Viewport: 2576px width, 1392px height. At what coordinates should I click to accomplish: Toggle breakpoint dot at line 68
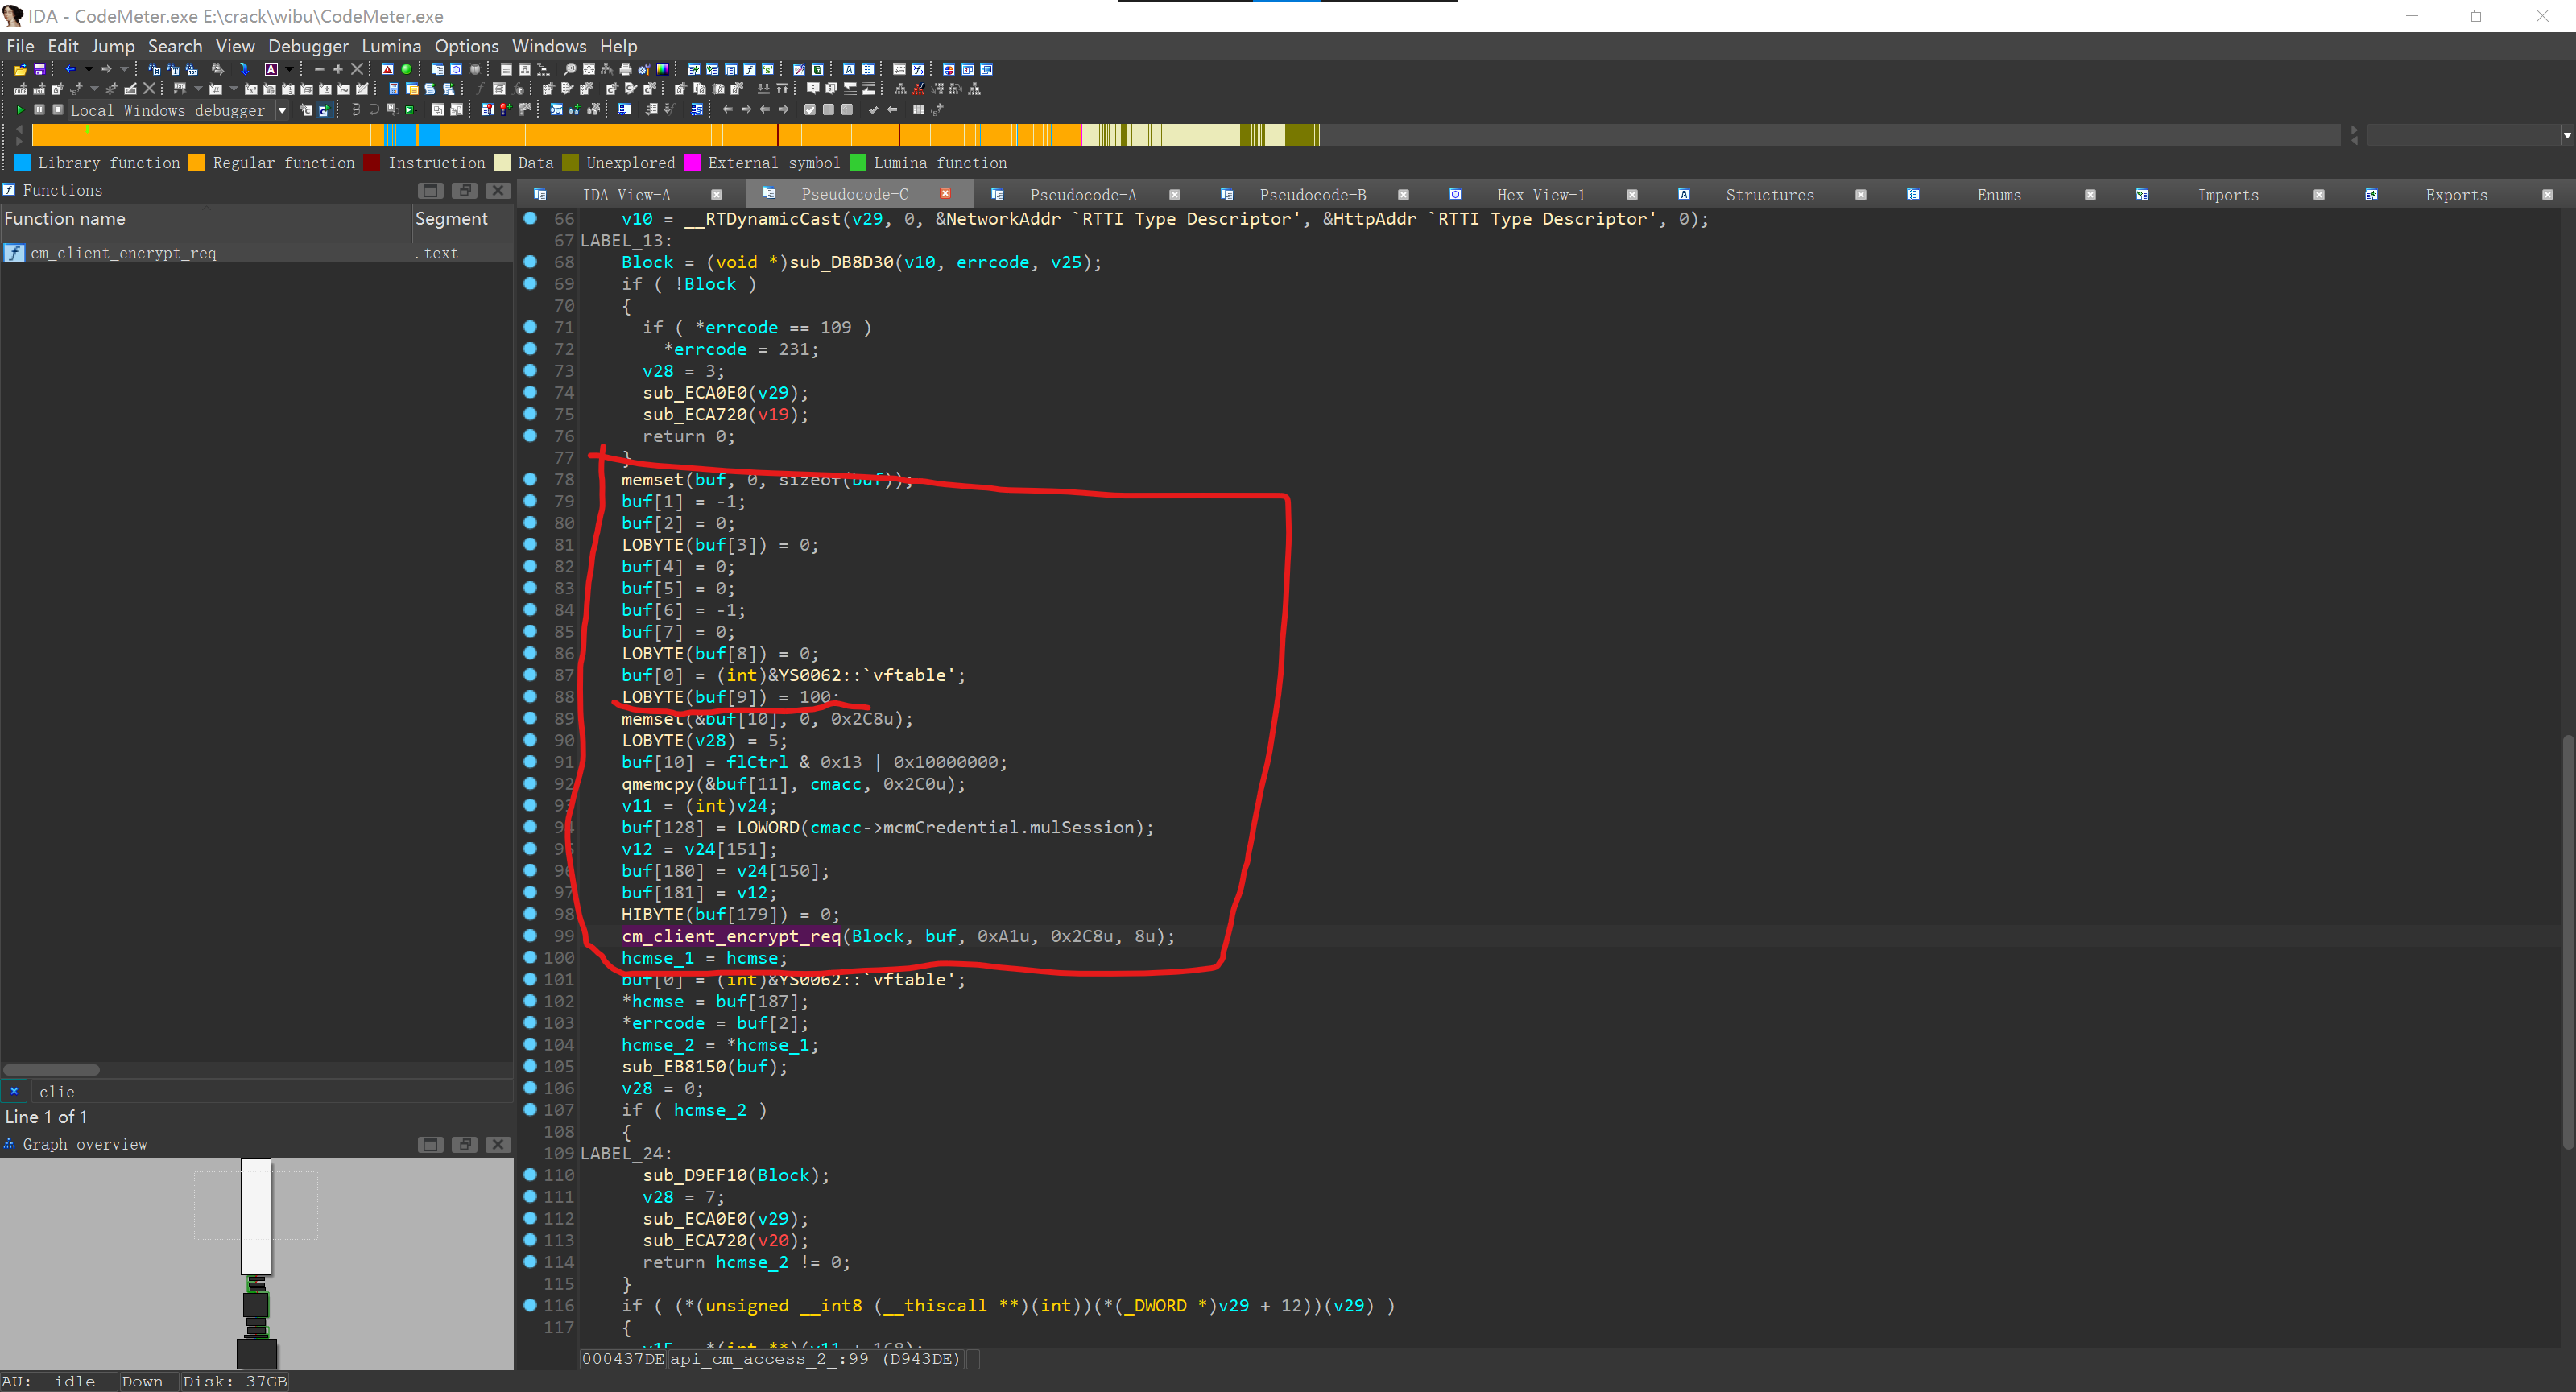pyautogui.click(x=530, y=262)
